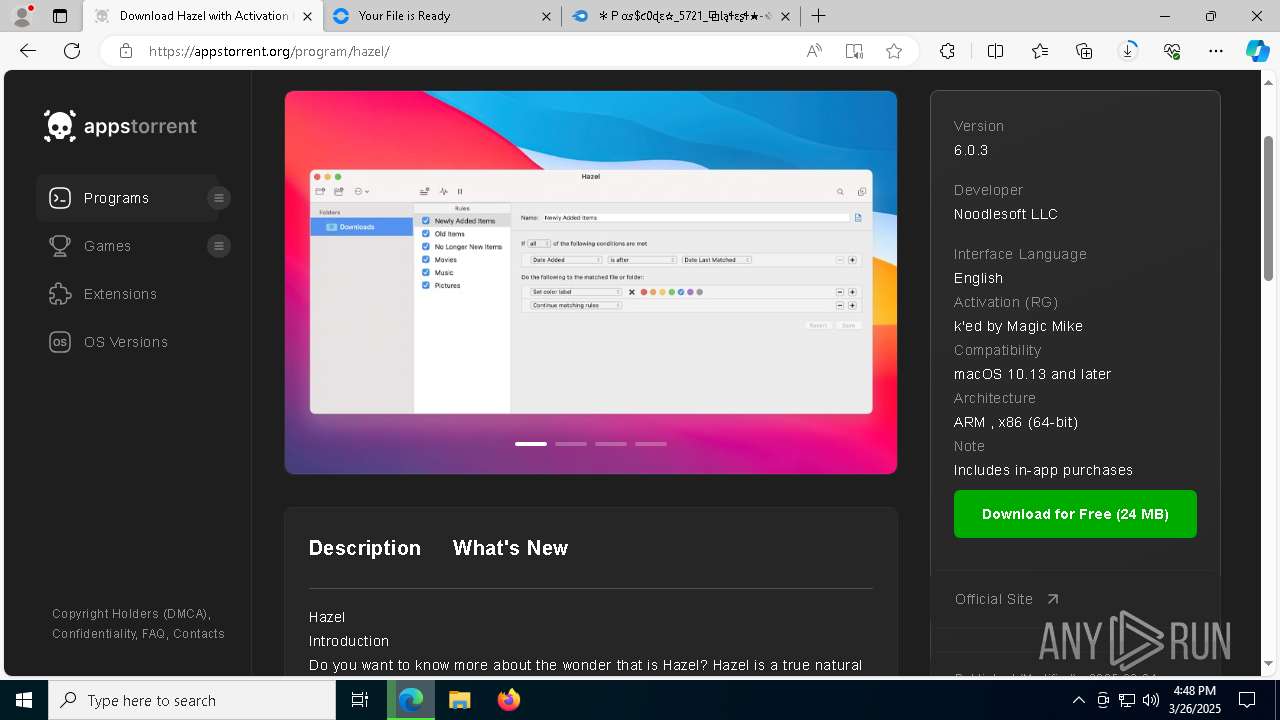The height and width of the screenshot is (720, 1280).
Task: Show hidden system tray icons
Action: pyautogui.click(x=1078, y=700)
